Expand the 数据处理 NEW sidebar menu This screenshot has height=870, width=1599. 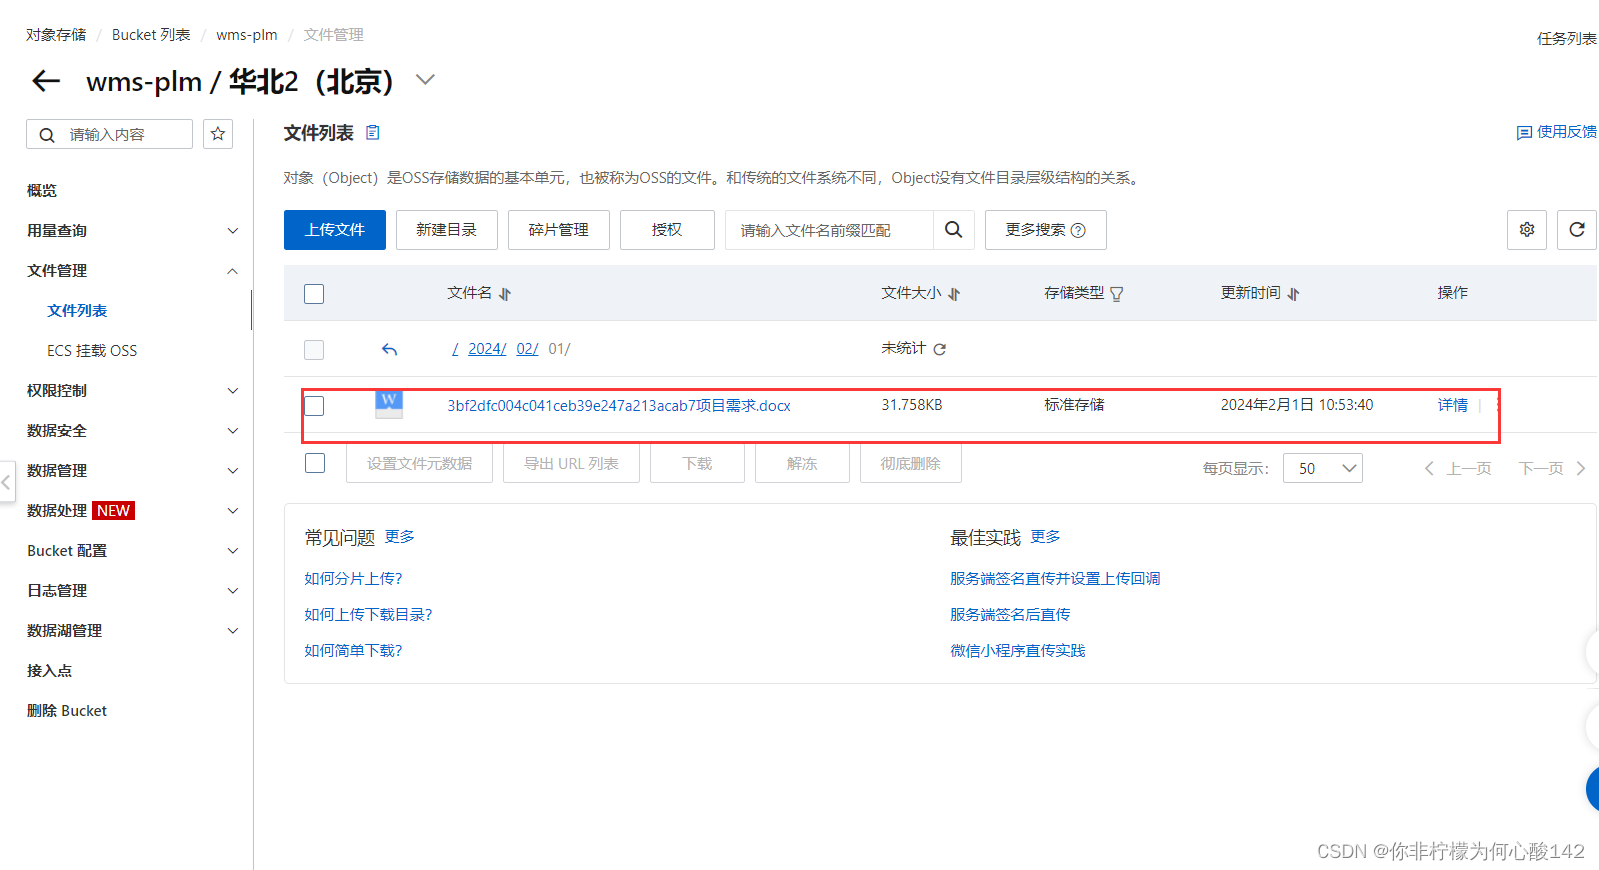point(232,511)
